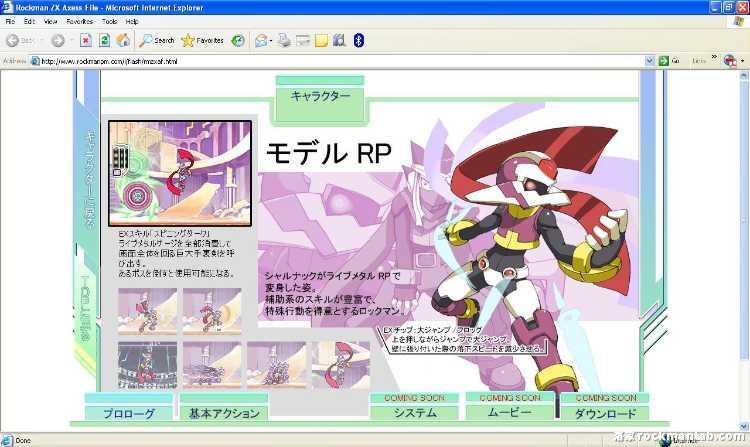Open the プロローグ section button
The width and height of the screenshot is (750, 447).
(129, 407)
